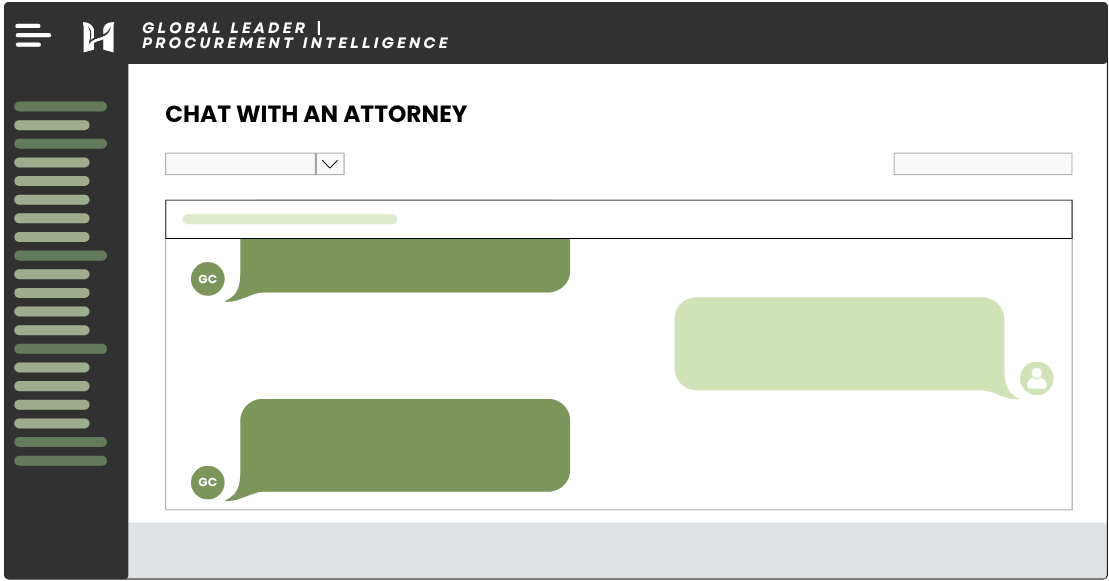1109x581 pixels.
Task: Expand the dropdown arrow under the heading
Action: 330,164
